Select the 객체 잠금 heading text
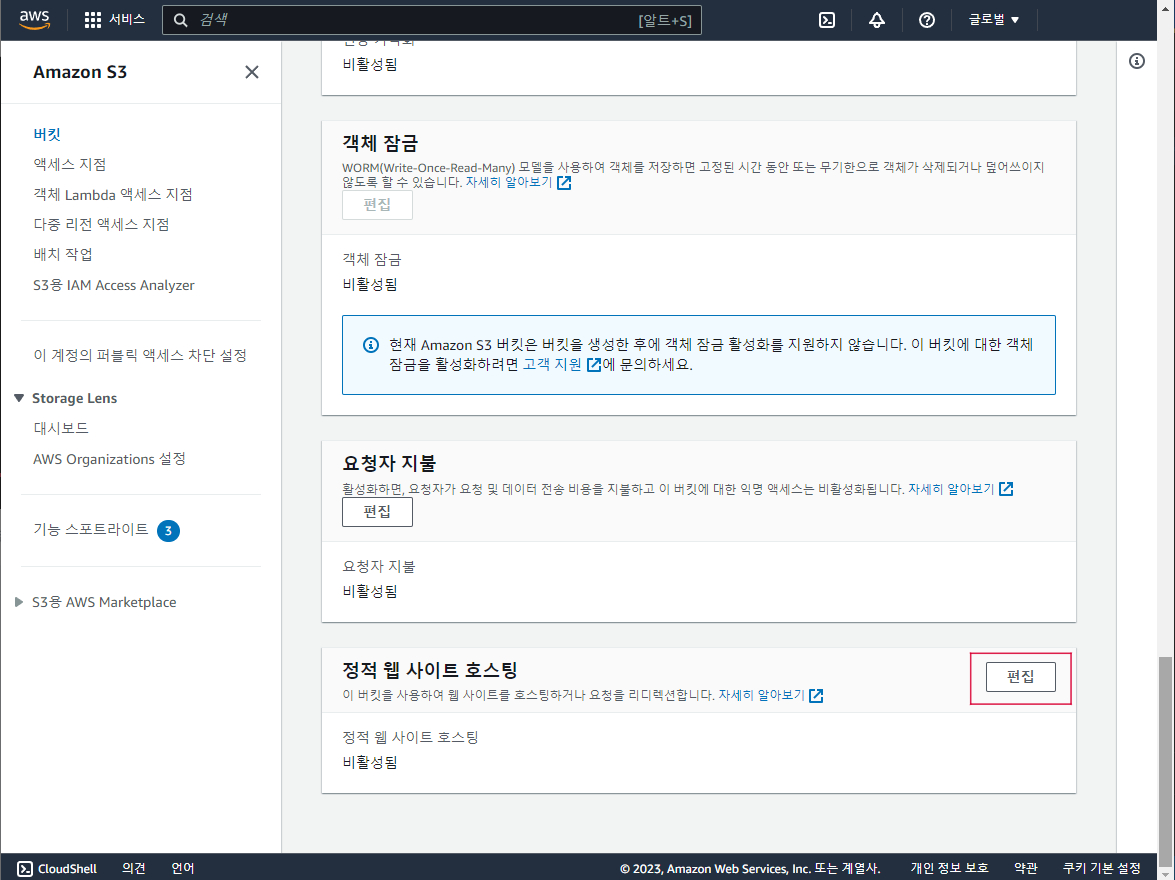This screenshot has width=1175, height=880. pos(380,143)
